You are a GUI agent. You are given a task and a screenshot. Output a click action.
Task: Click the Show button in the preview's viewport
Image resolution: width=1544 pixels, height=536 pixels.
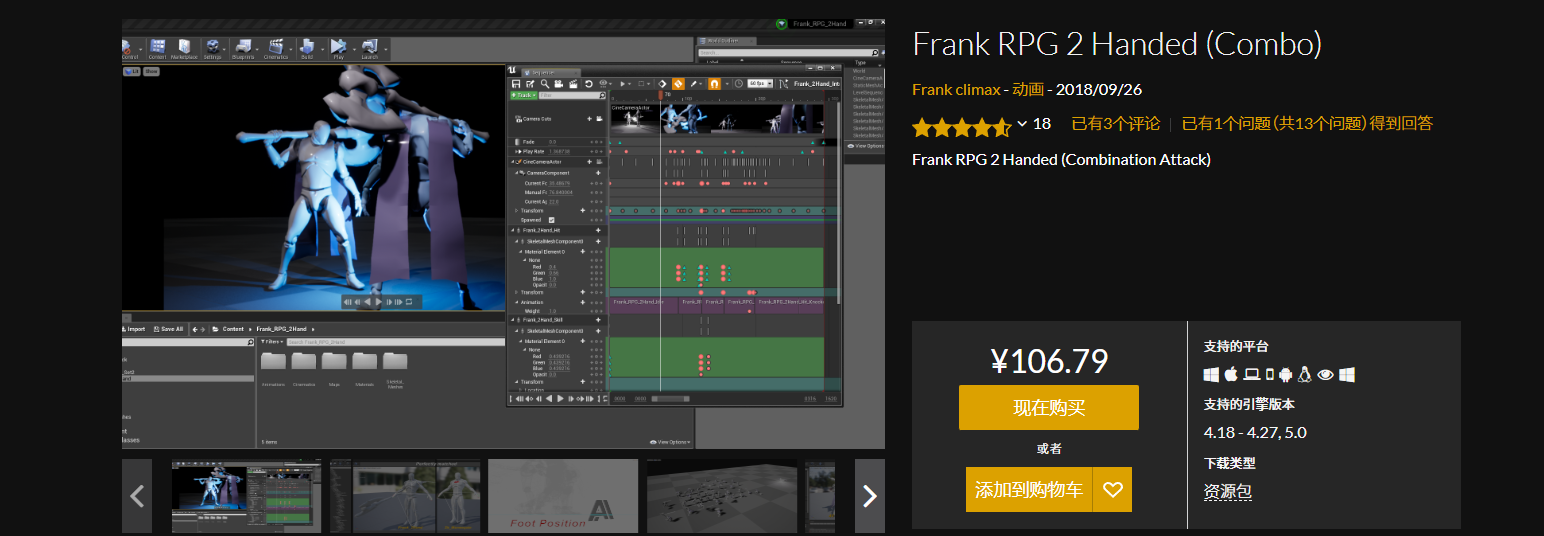click(151, 71)
